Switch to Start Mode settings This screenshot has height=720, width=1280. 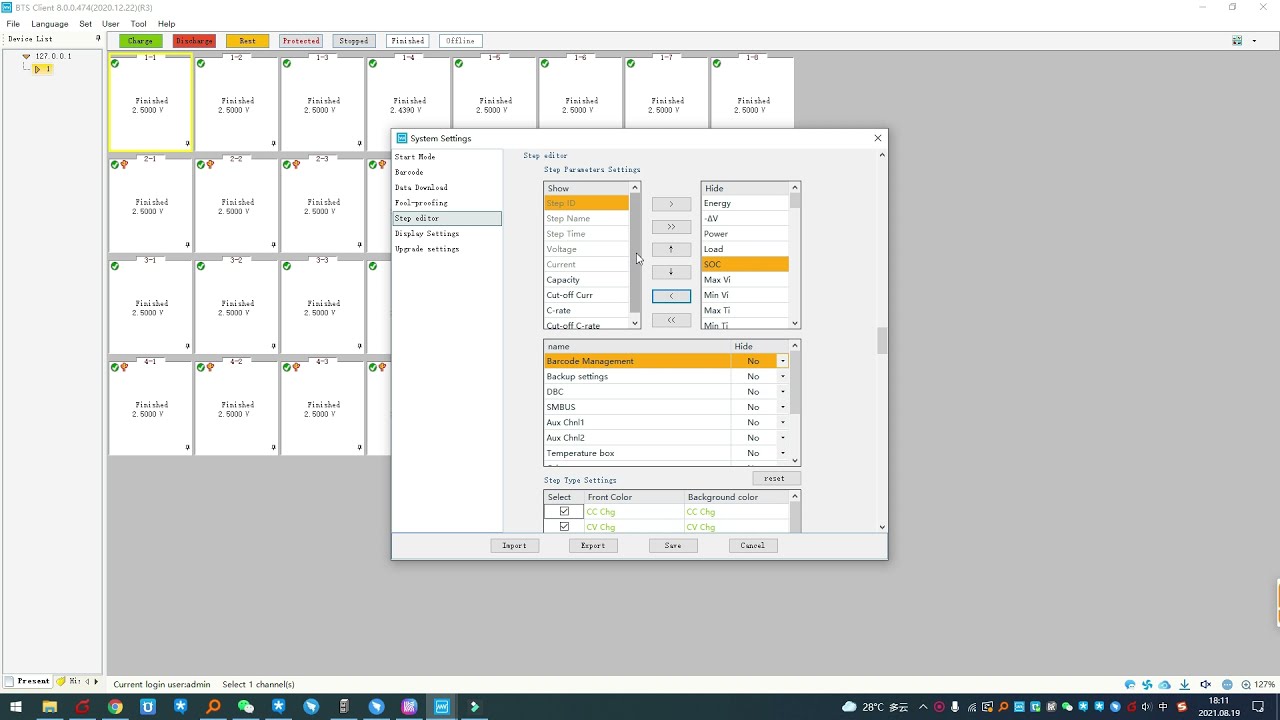[x=415, y=157]
